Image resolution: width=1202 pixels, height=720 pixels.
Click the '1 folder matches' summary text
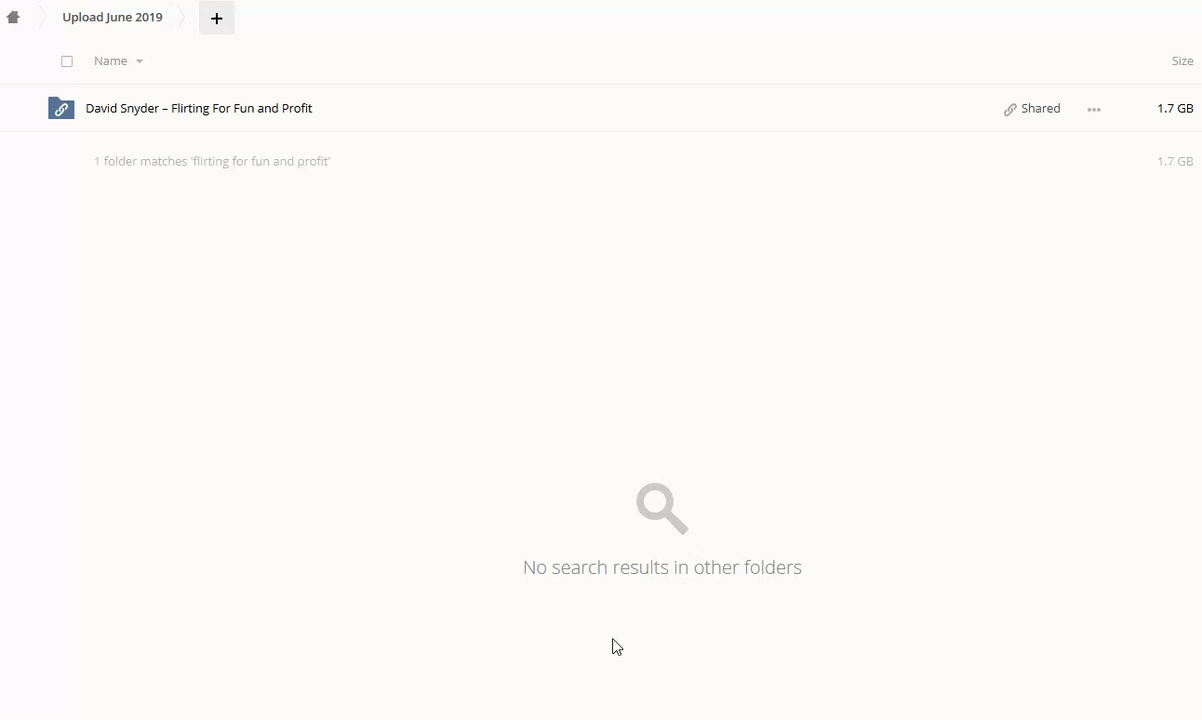click(212, 161)
